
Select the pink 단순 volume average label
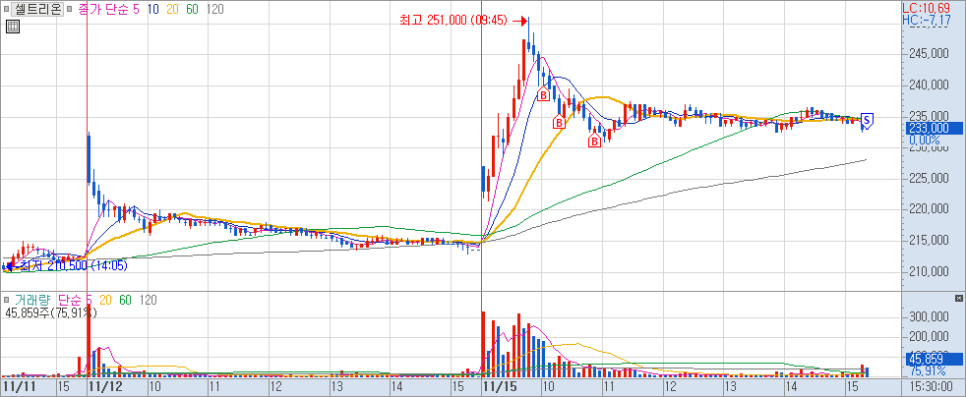click(71, 300)
